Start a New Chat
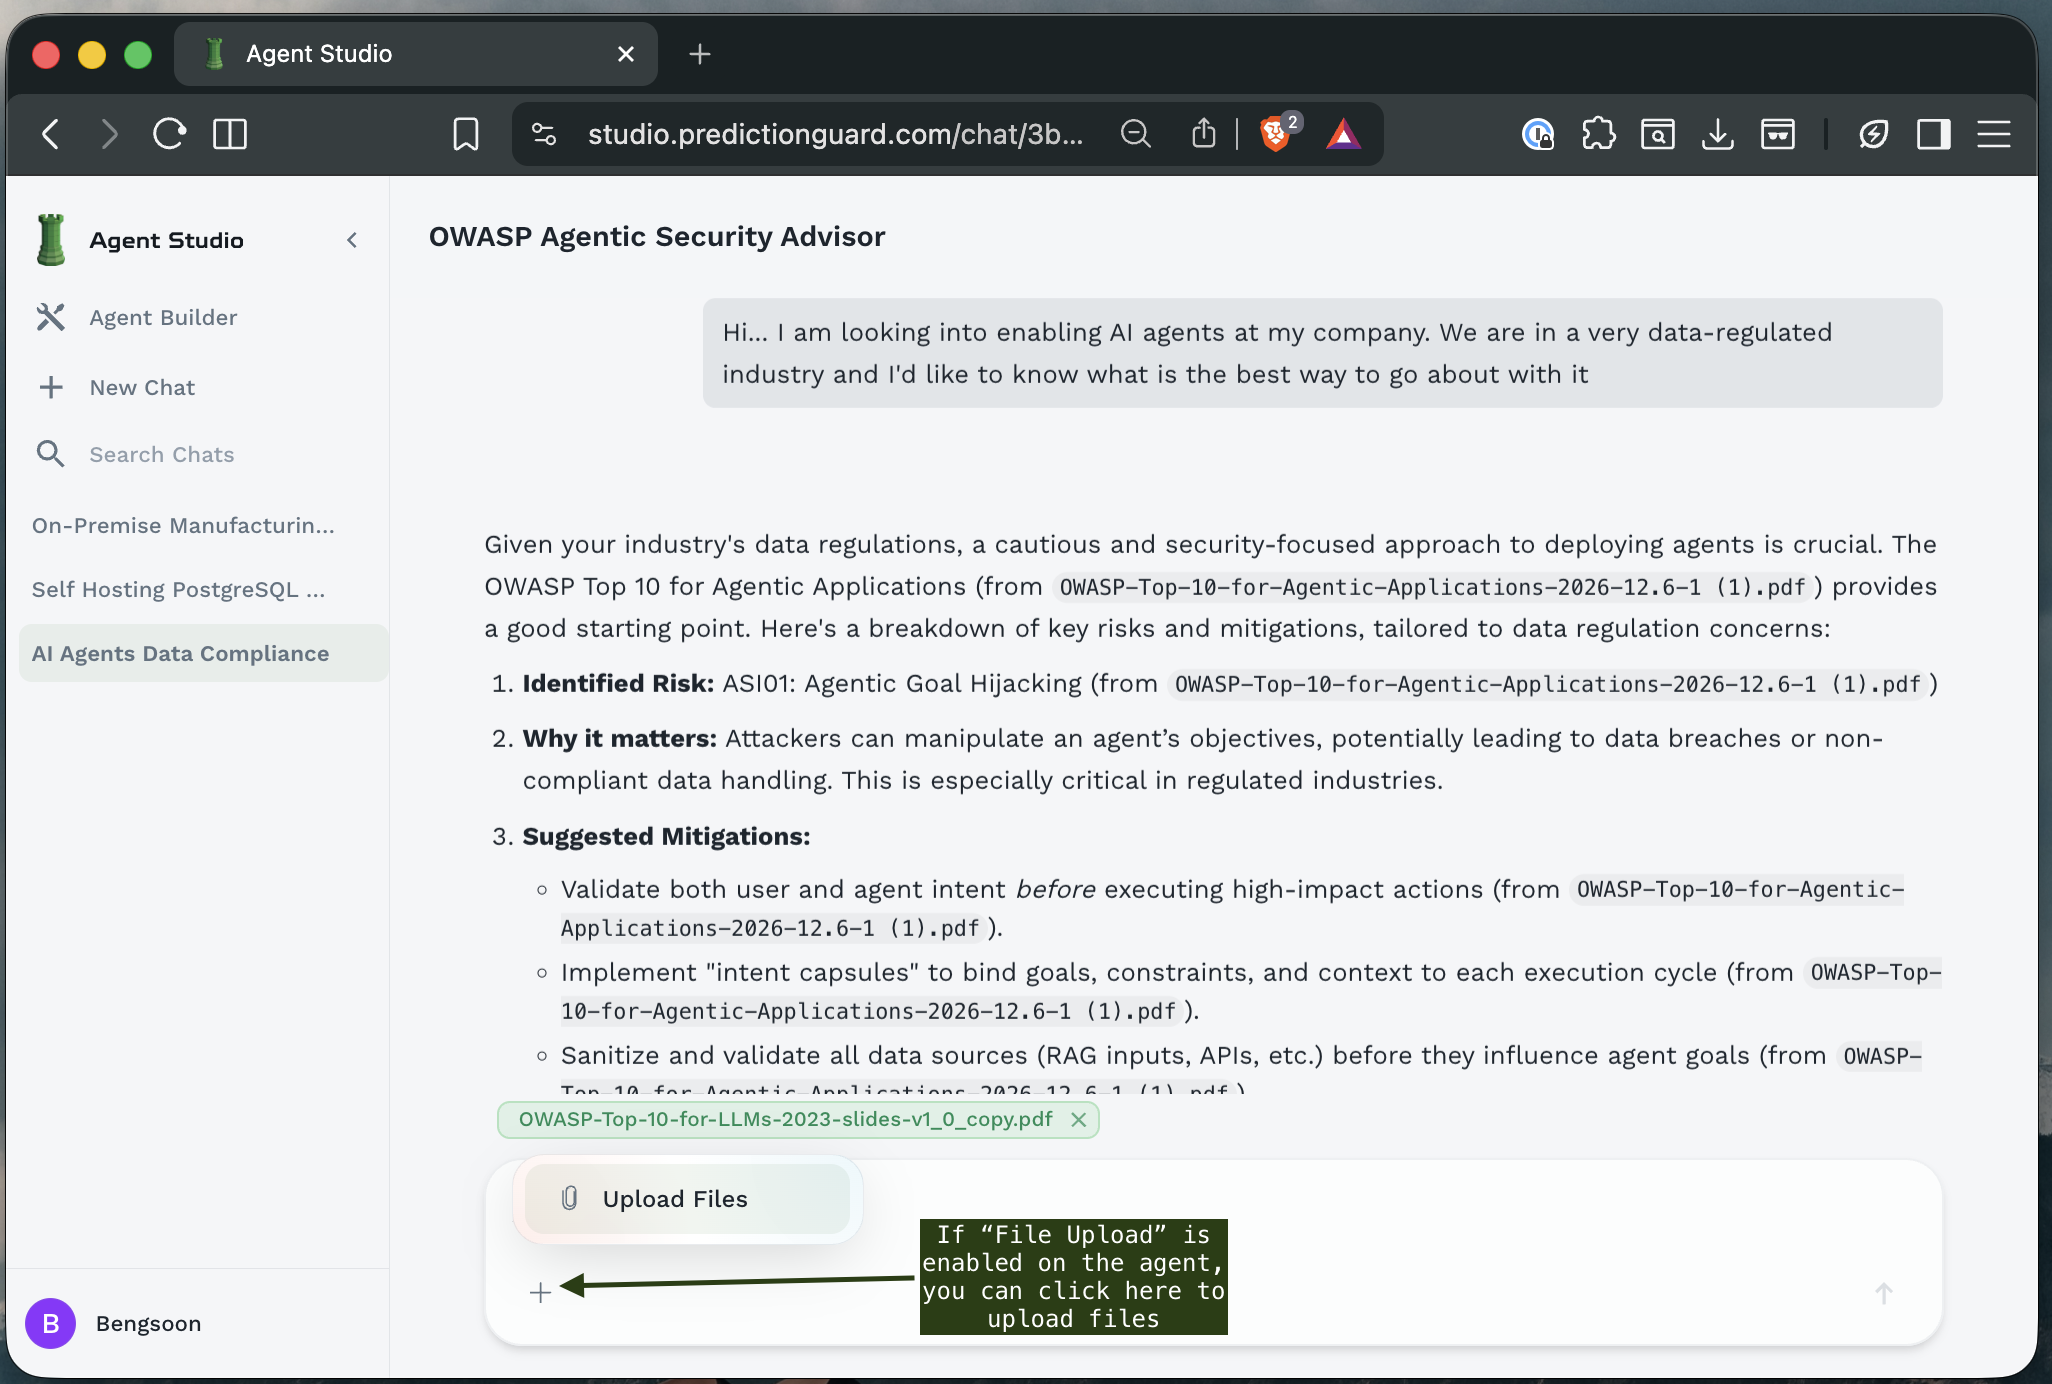2052x1384 pixels. [x=142, y=388]
